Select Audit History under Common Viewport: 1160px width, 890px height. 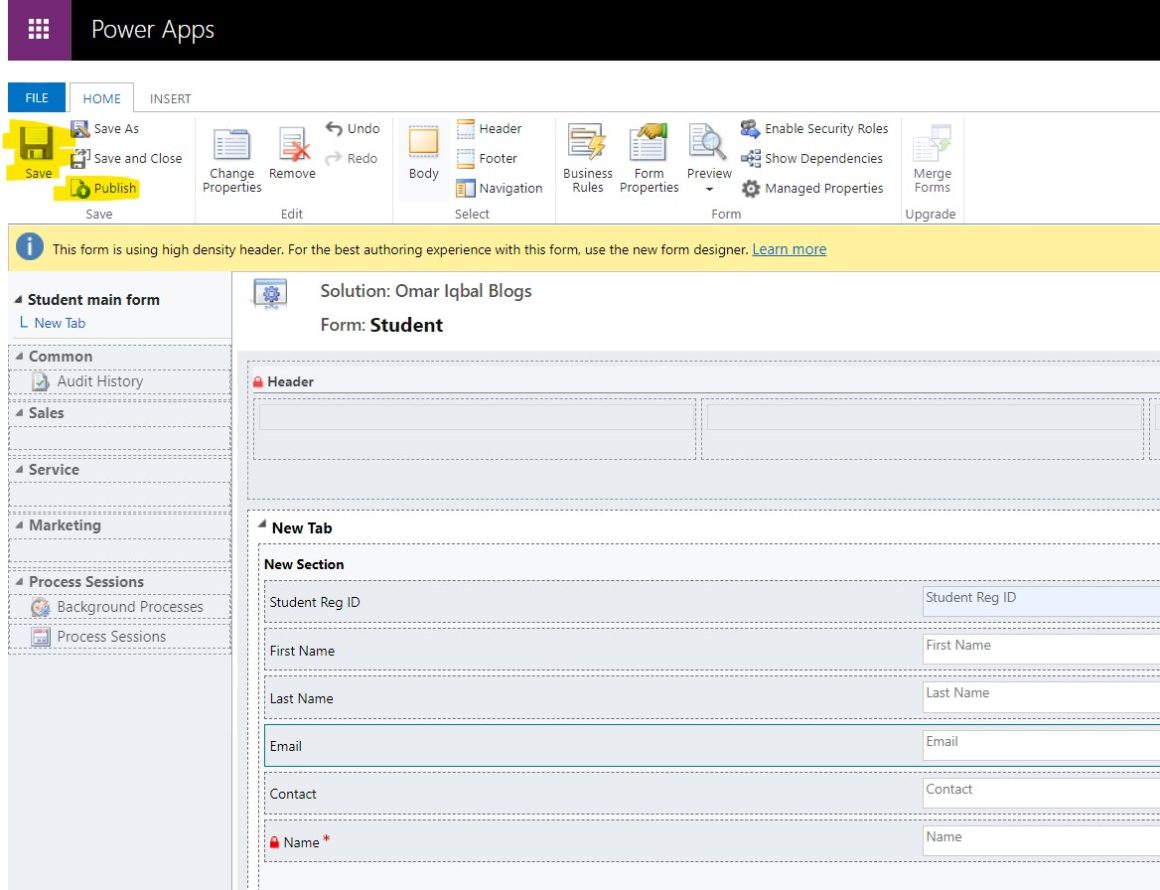tap(100, 381)
